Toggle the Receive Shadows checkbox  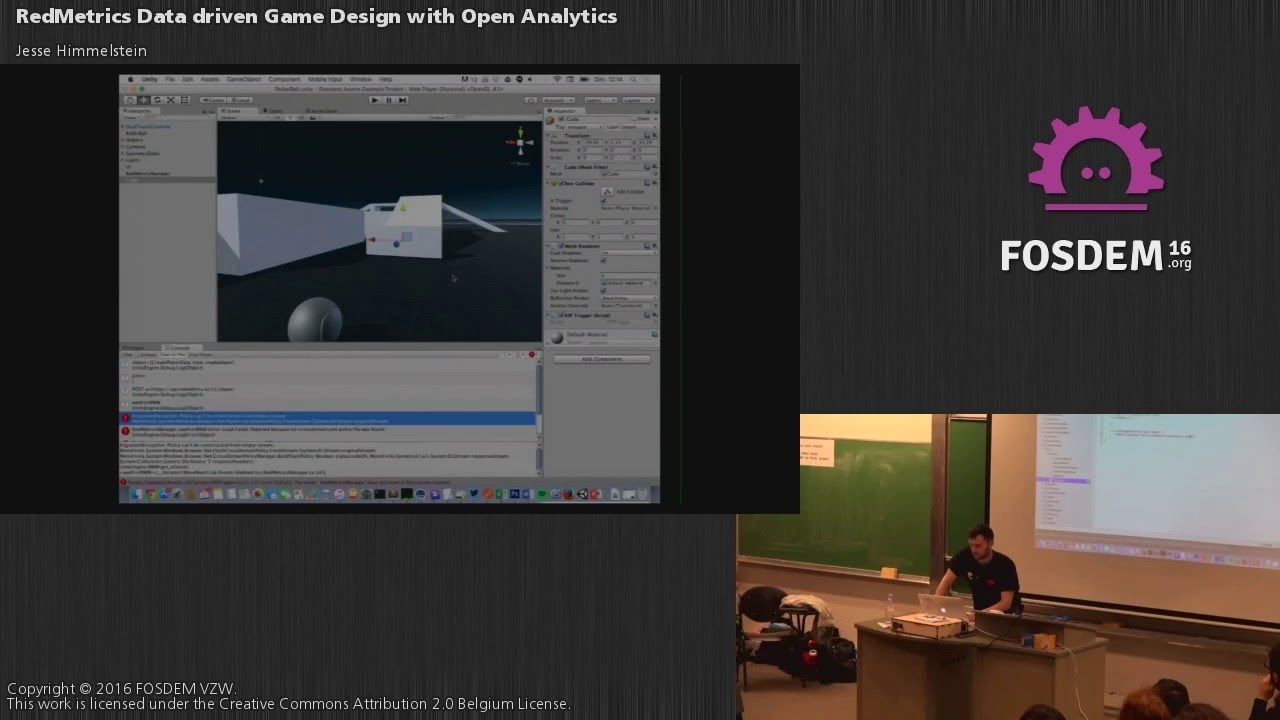pos(603,260)
